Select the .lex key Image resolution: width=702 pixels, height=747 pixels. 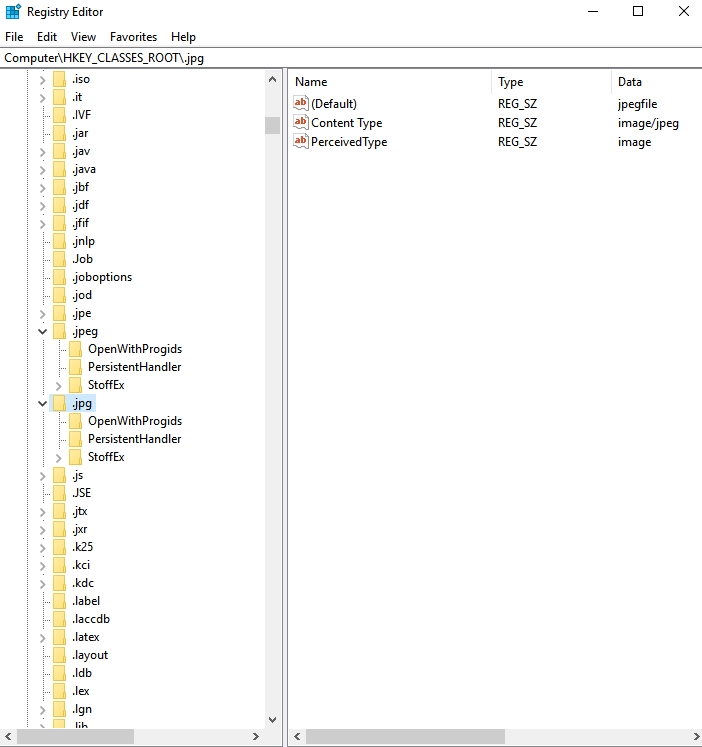coord(80,691)
